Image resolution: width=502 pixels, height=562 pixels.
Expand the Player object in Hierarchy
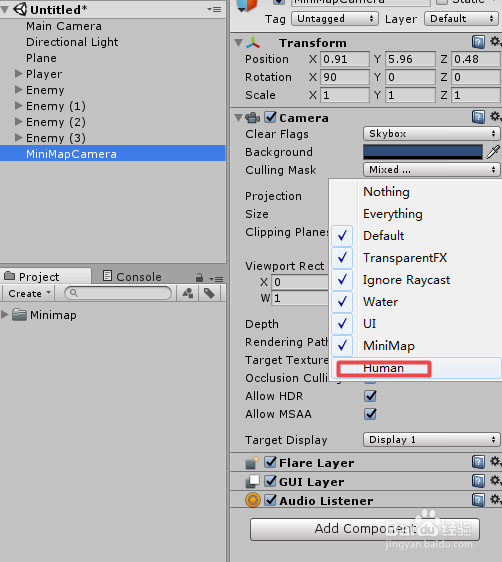pos(19,74)
